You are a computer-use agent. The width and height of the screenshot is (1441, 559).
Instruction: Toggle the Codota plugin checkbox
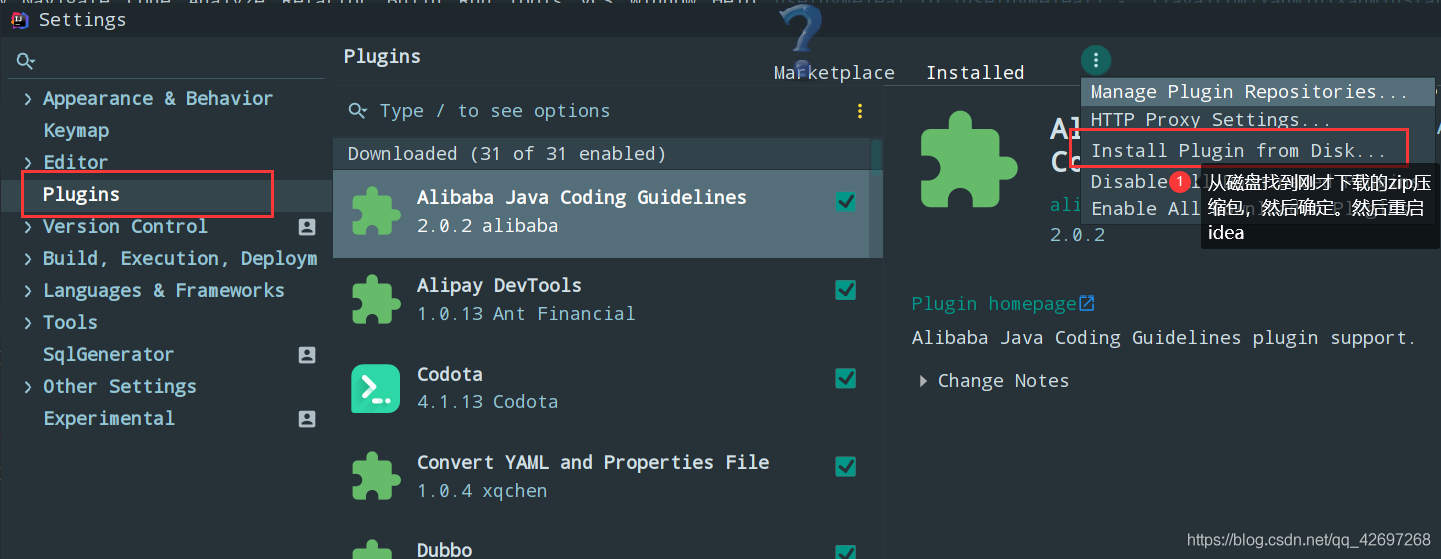(x=845, y=378)
